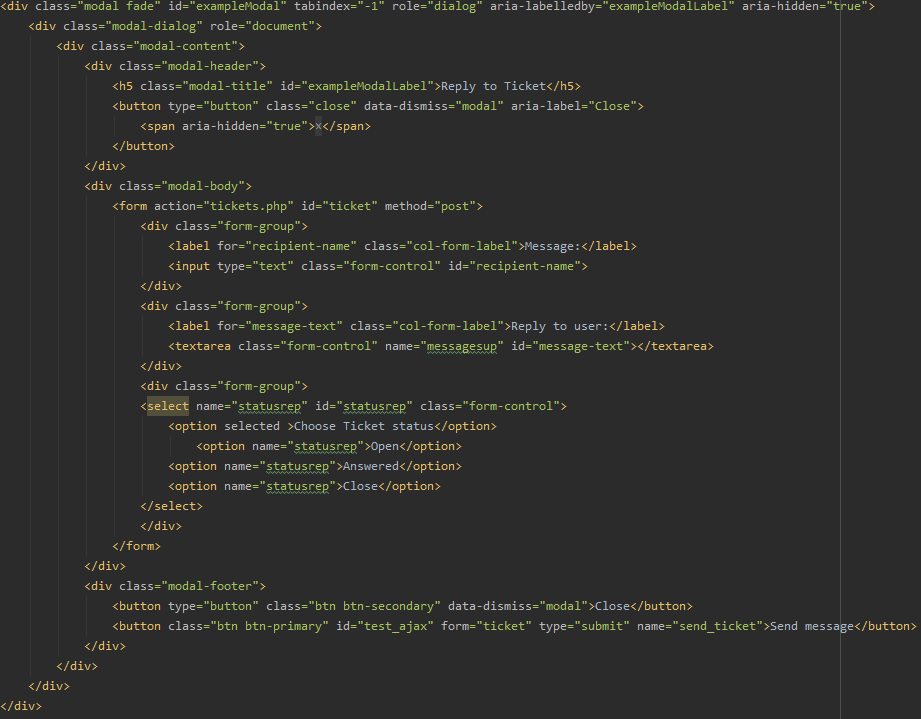Click the type="submit" attribute
The width and height of the screenshot is (921, 719).
click(584, 626)
